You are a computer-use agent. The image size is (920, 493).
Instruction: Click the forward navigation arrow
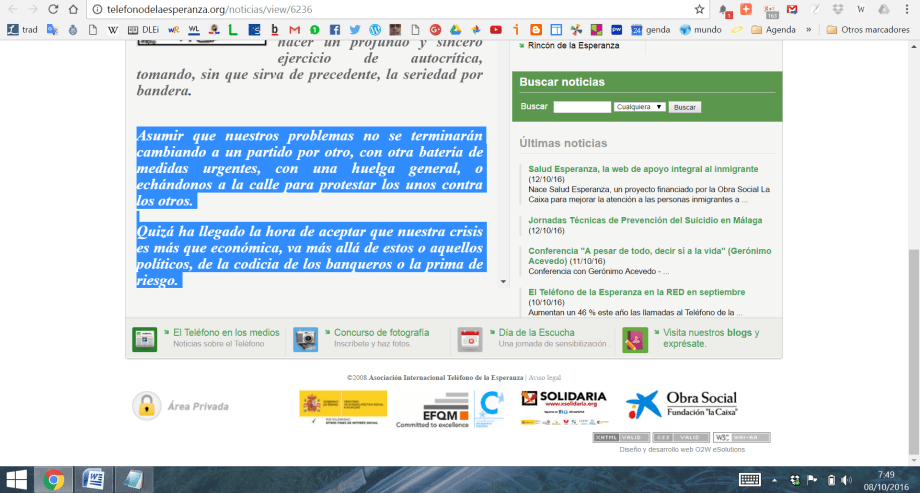(x=33, y=9)
